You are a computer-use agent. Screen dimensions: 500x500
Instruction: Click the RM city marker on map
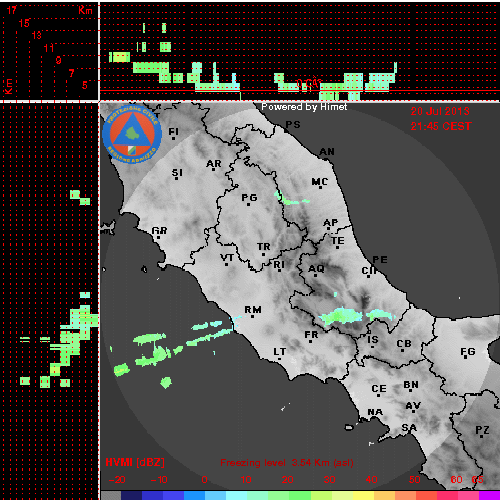(x=253, y=316)
